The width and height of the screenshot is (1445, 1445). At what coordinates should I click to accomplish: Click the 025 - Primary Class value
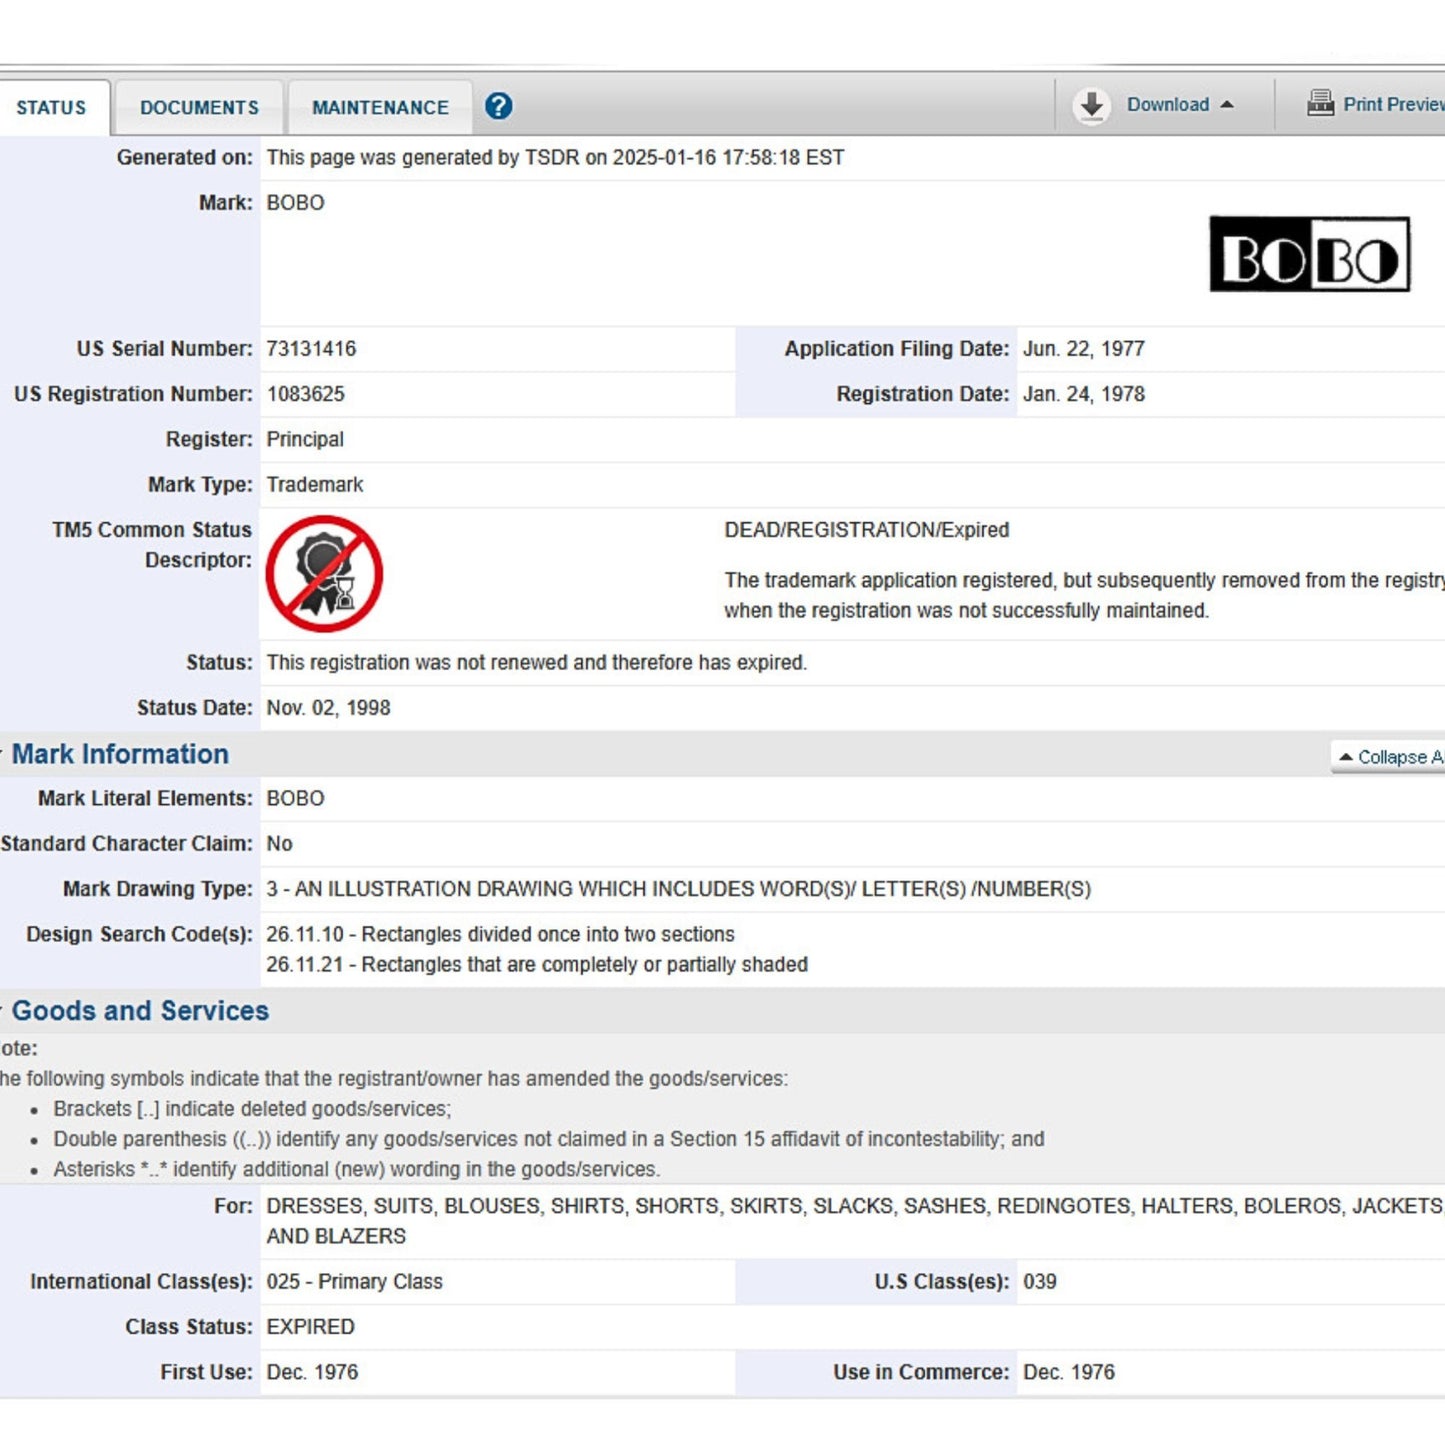pyautogui.click(x=354, y=1282)
